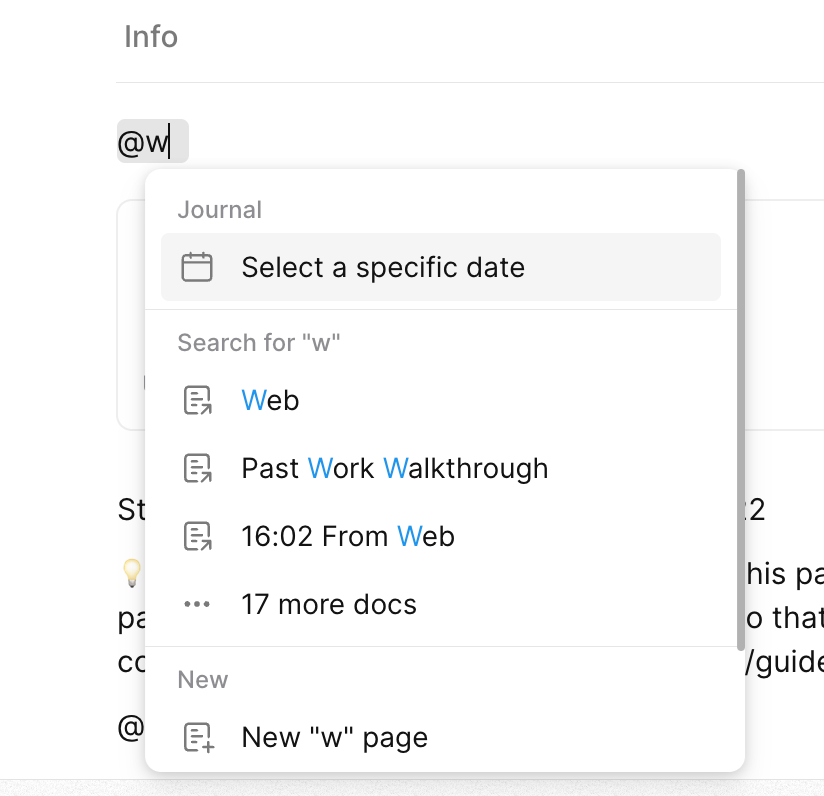The width and height of the screenshot is (824, 796).
Task: Click the calendar icon in the Journal section
Action: (197, 267)
